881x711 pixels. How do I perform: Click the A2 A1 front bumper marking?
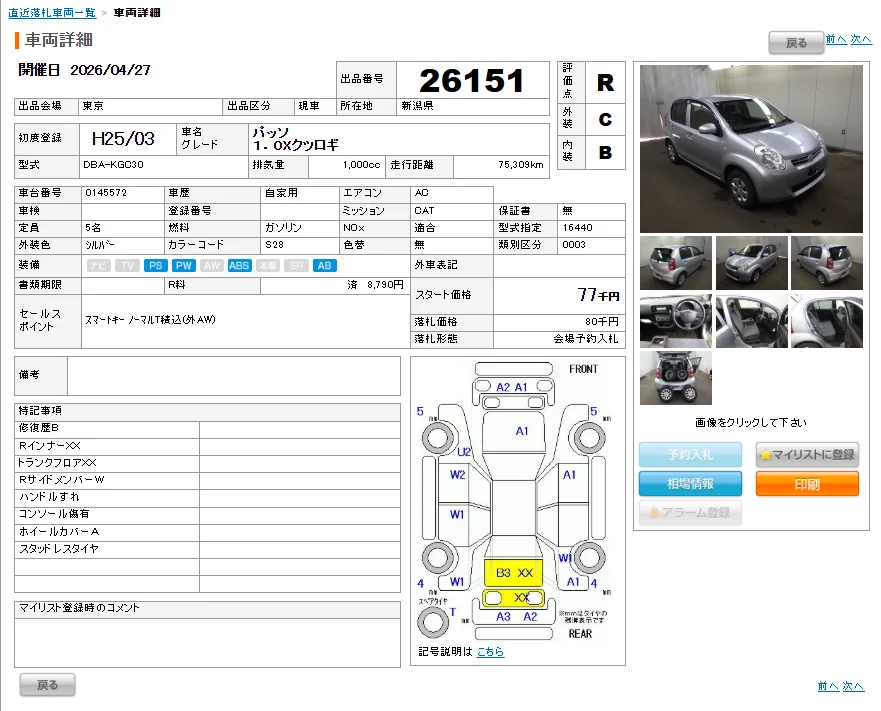click(512, 387)
